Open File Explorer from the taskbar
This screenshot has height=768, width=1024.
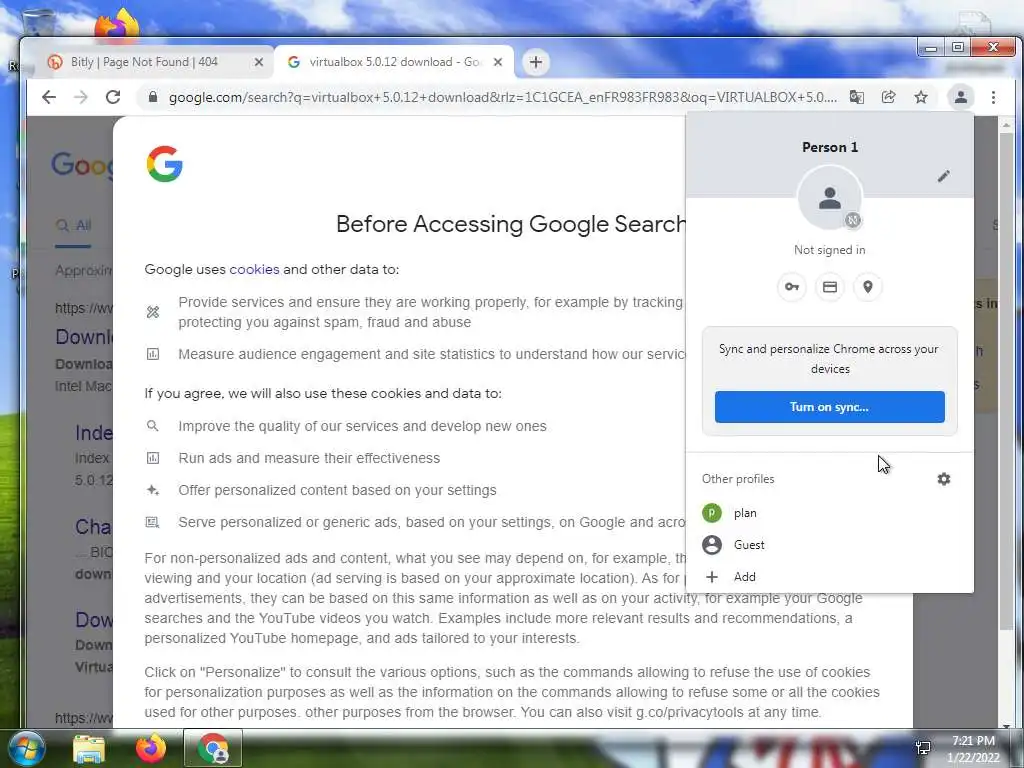(x=89, y=748)
